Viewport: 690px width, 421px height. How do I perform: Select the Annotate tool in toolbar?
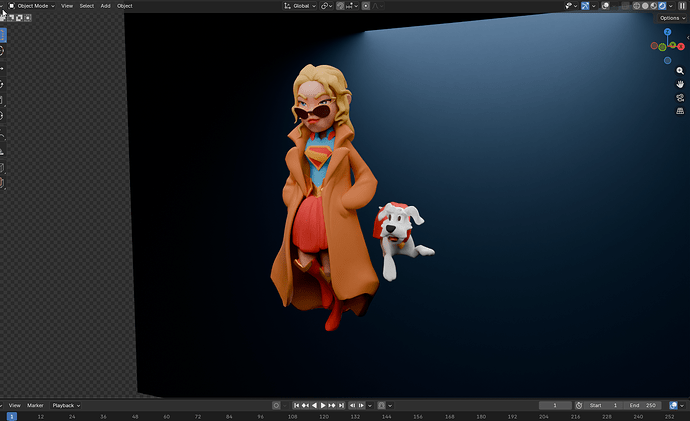(x=2, y=135)
